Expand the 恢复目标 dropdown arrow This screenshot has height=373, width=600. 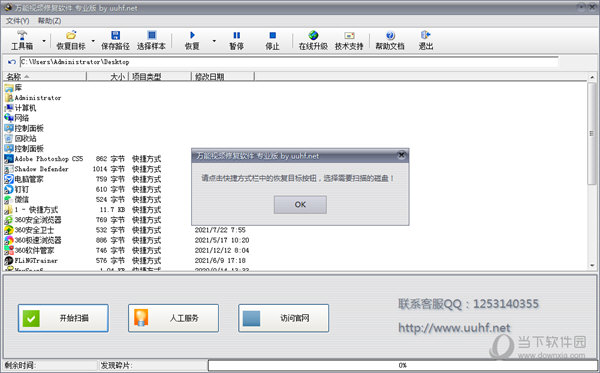pos(93,41)
